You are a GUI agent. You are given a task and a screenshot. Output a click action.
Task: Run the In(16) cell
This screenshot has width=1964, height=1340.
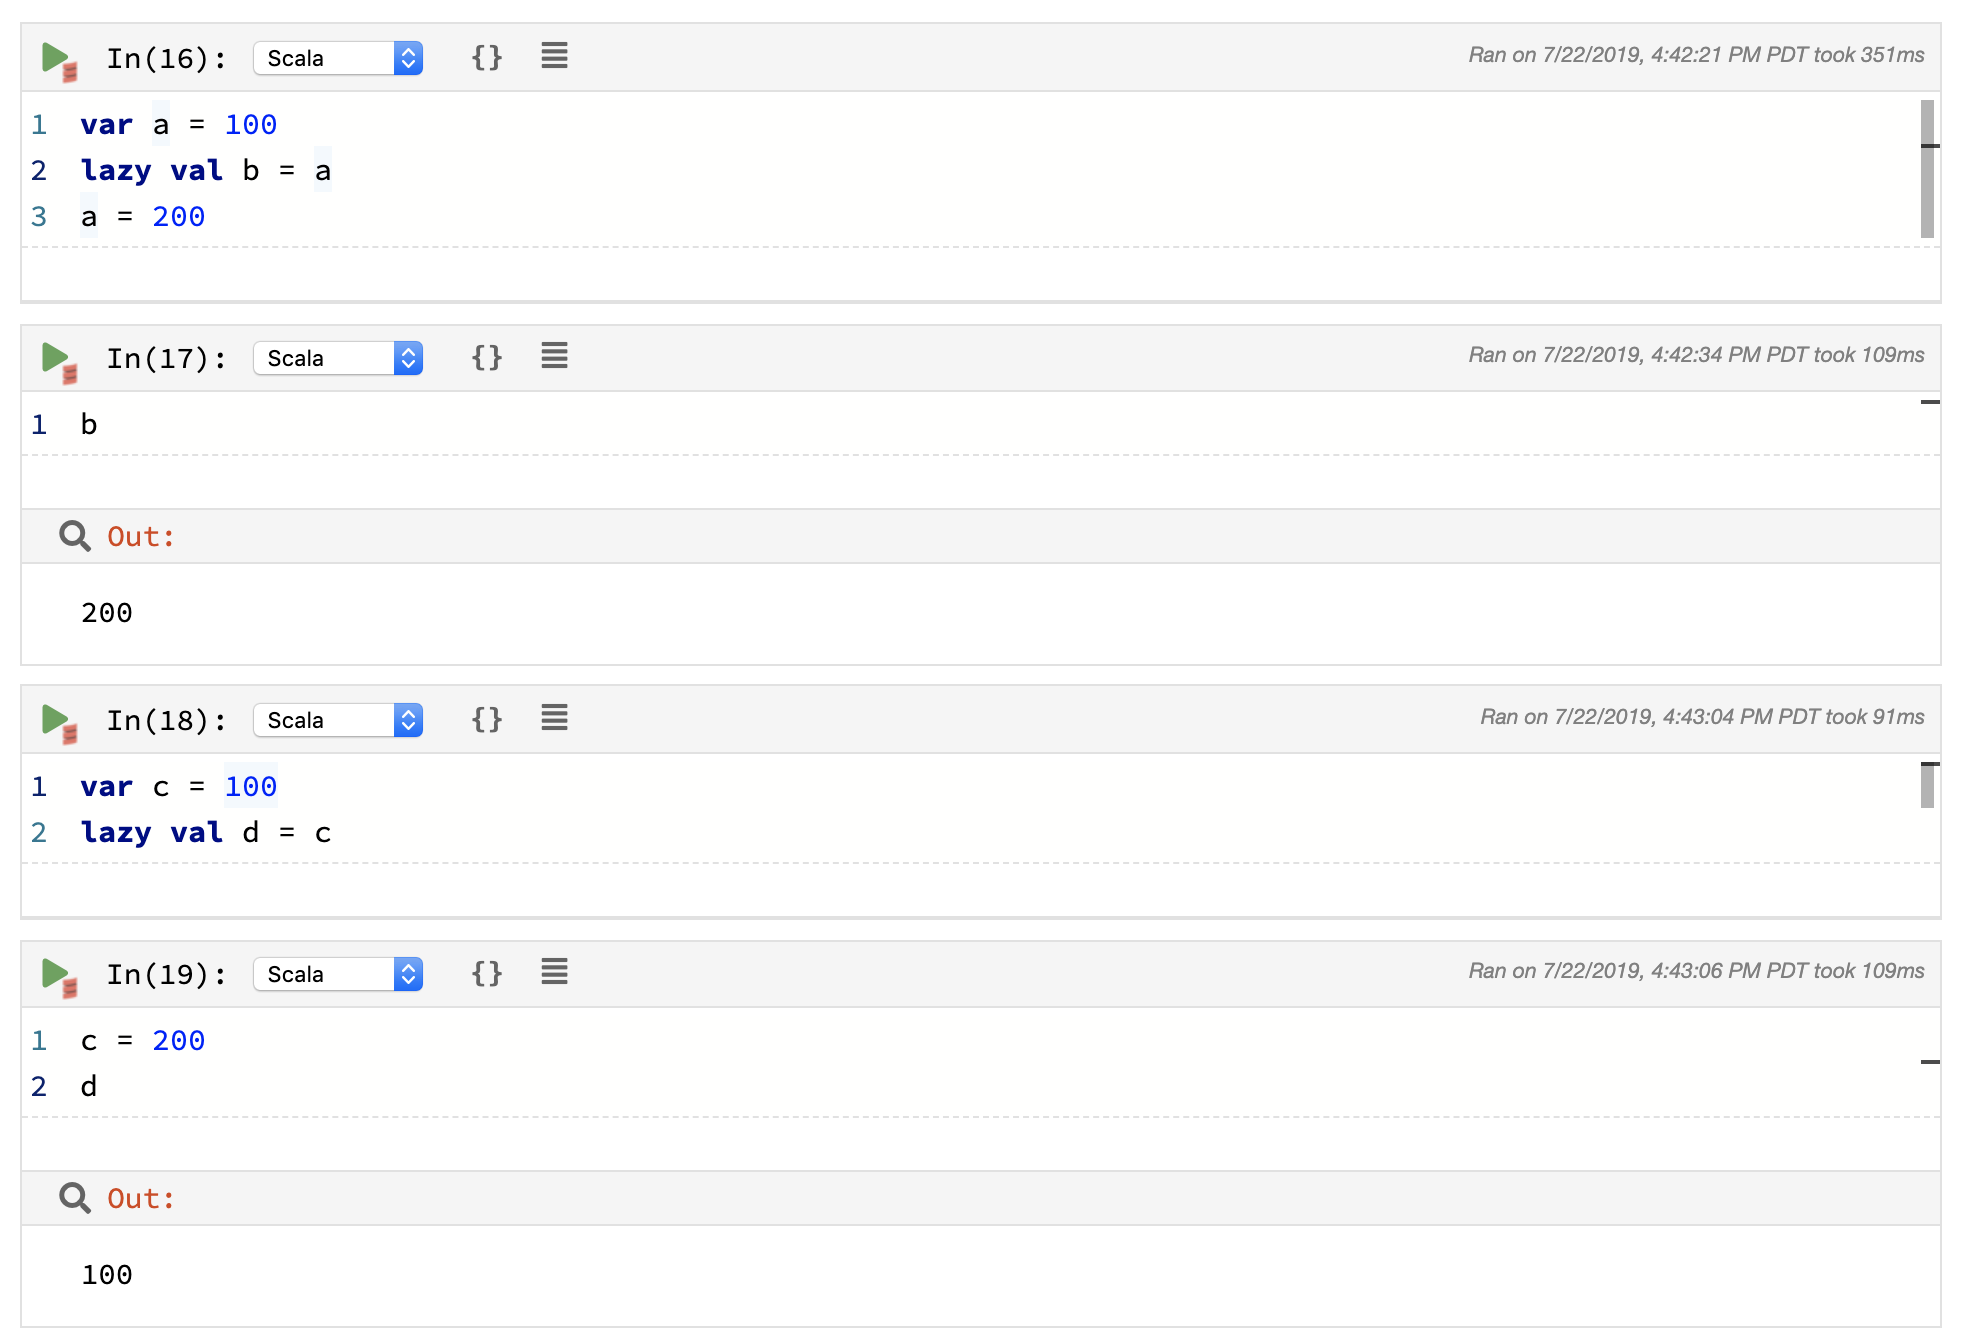57,56
